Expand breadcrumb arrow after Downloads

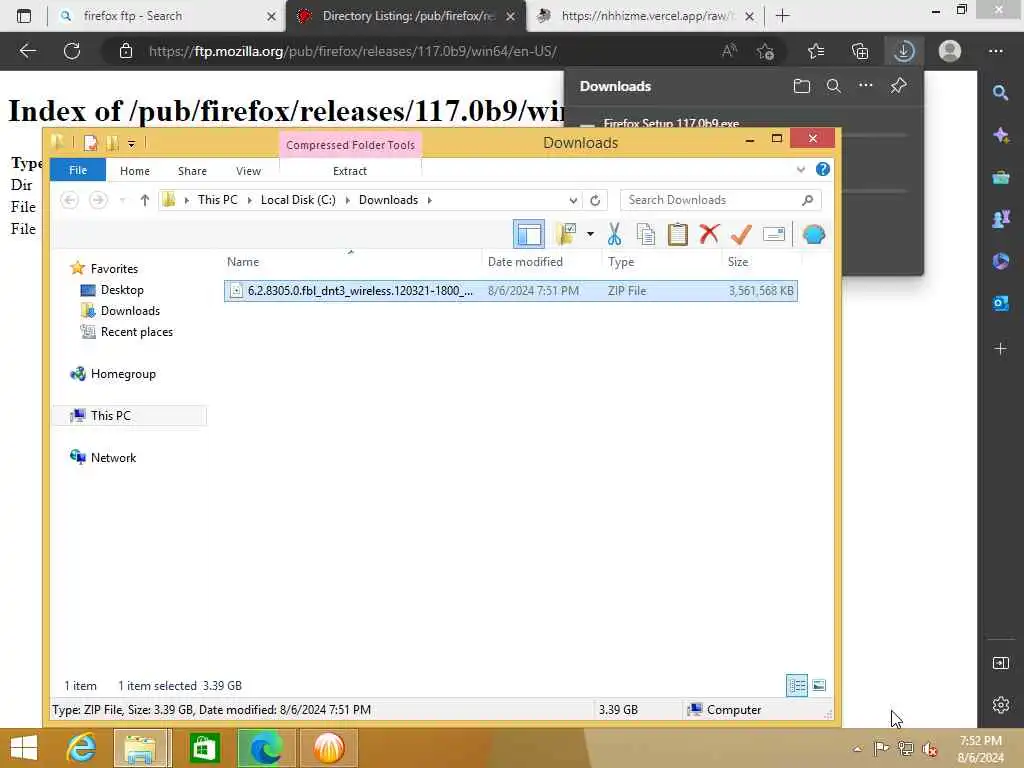(430, 200)
